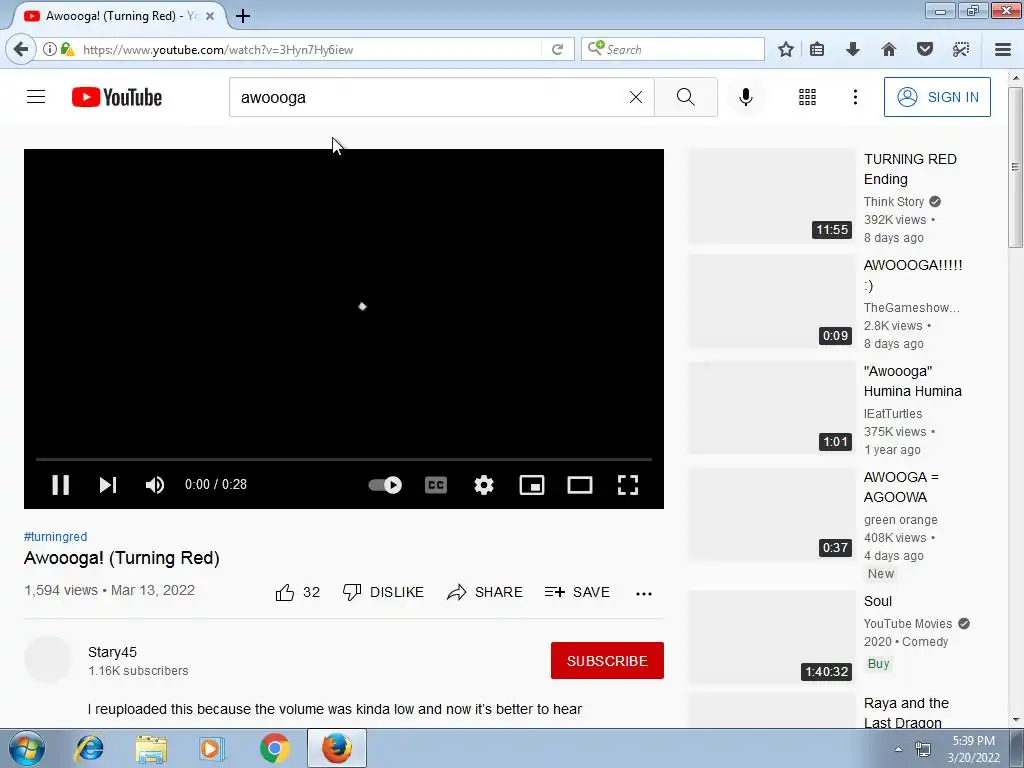This screenshot has width=1024, height=768.
Task: Open the Soul movie listing
Action: click(878, 601)
